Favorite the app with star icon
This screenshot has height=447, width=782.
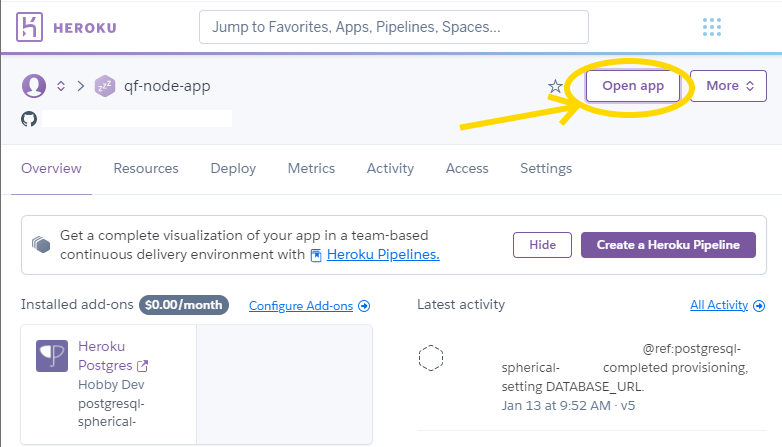[x=555, y=87]
